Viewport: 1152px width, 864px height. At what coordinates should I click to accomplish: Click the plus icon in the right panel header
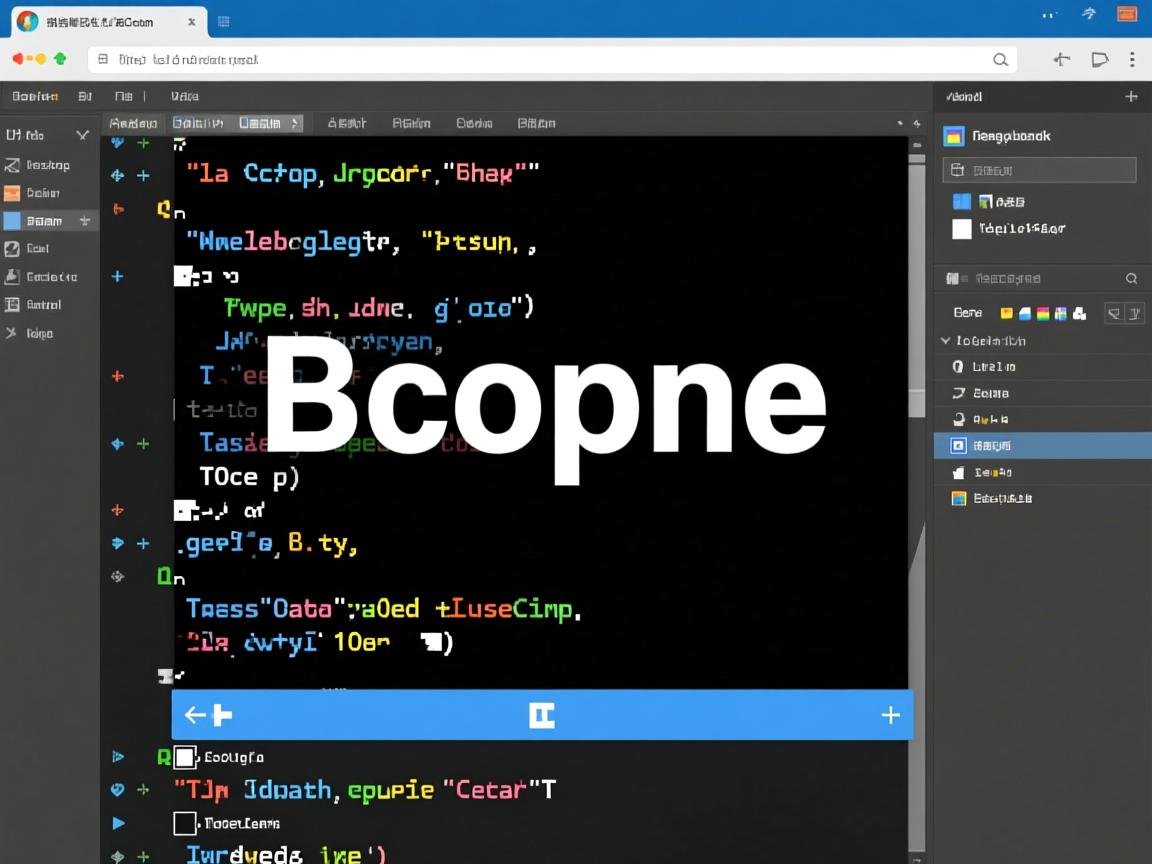(x=1131, y=97)
